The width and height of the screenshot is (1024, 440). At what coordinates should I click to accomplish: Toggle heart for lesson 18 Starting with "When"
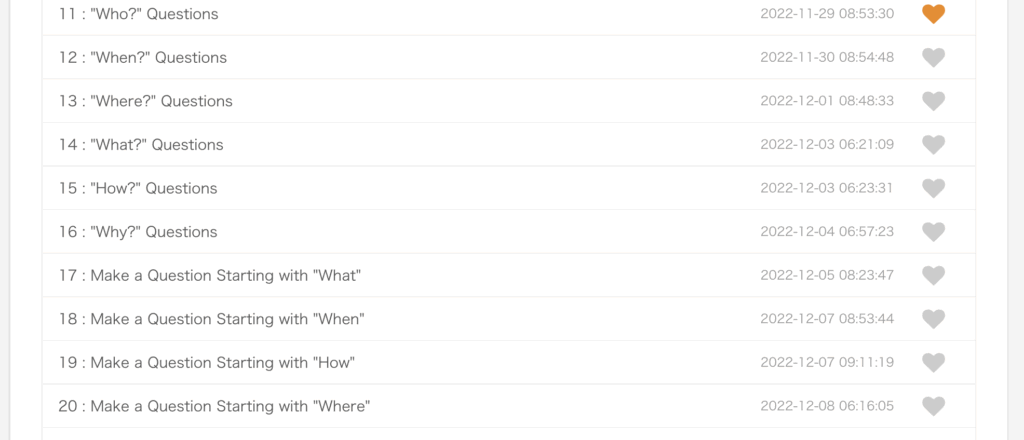point(933,319)
